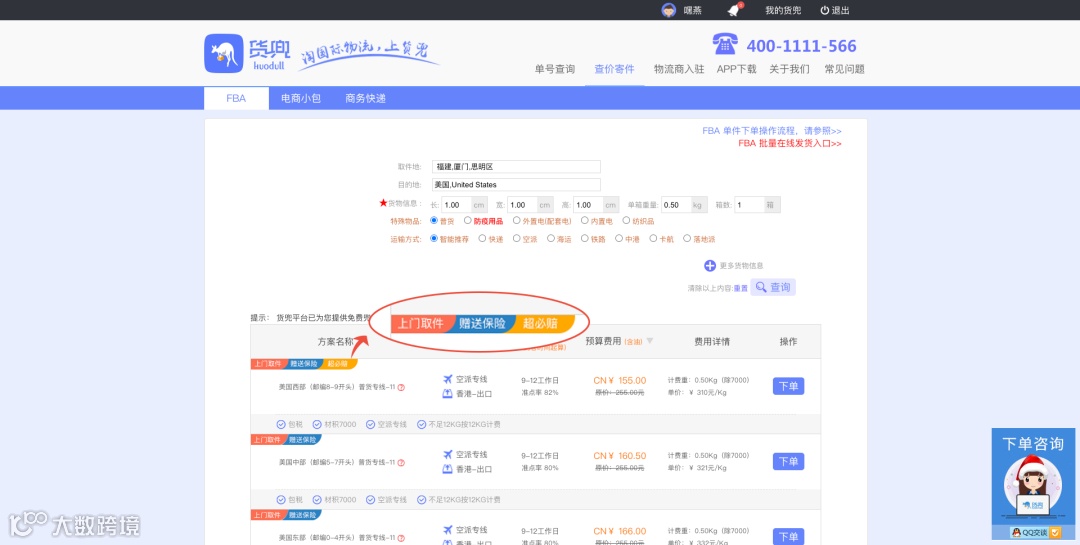Click the 宽 width input field
This screenshot has width=1080, height=545.
[522, 205]
